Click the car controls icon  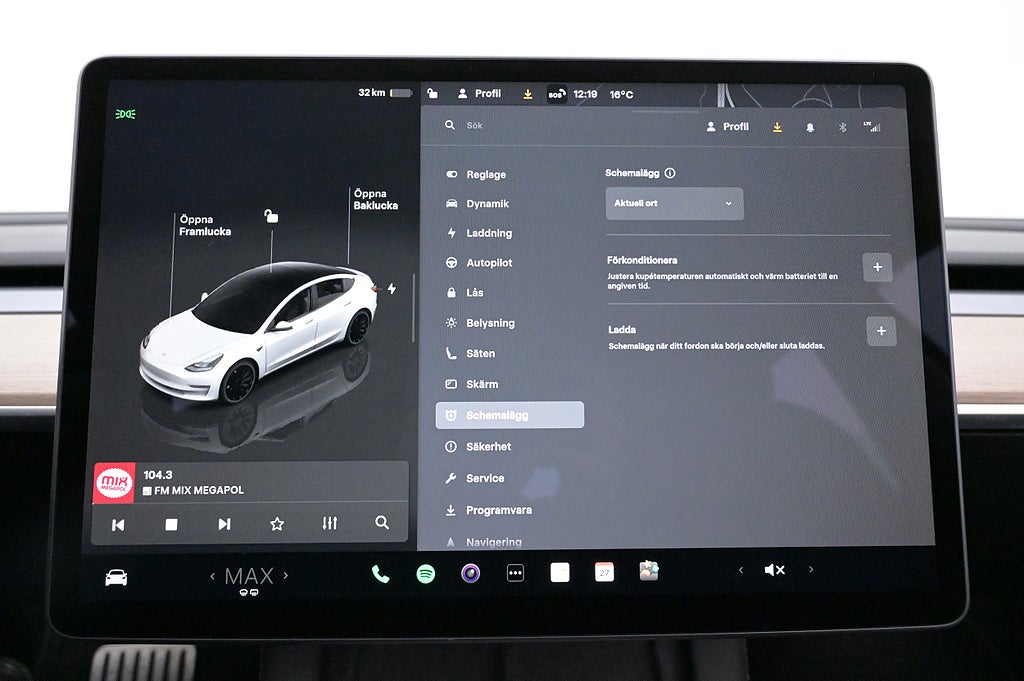[117, 577]
